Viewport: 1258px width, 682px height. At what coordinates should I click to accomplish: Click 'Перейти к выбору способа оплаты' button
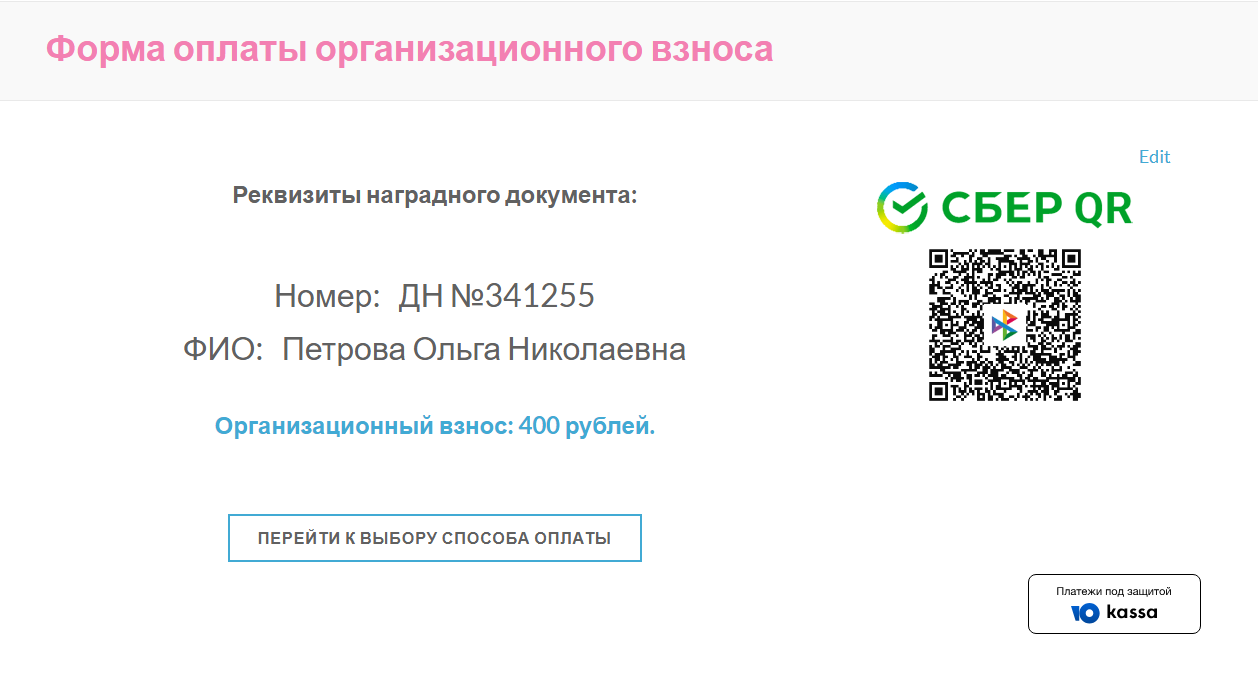click(x=435, y=538)
